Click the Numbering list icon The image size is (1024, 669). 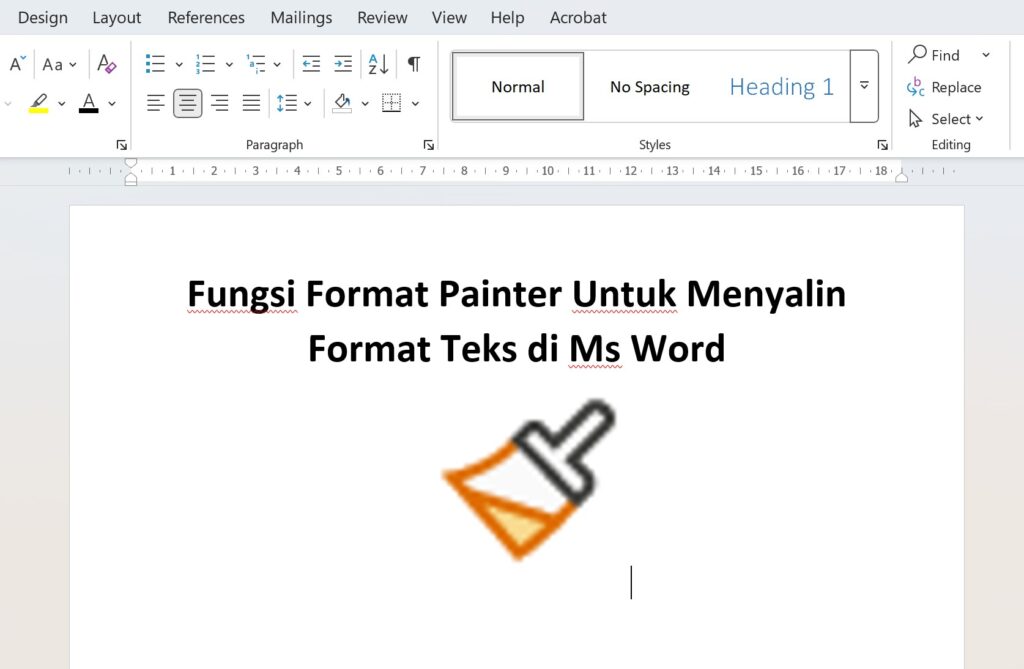click(x=205, y=64)
